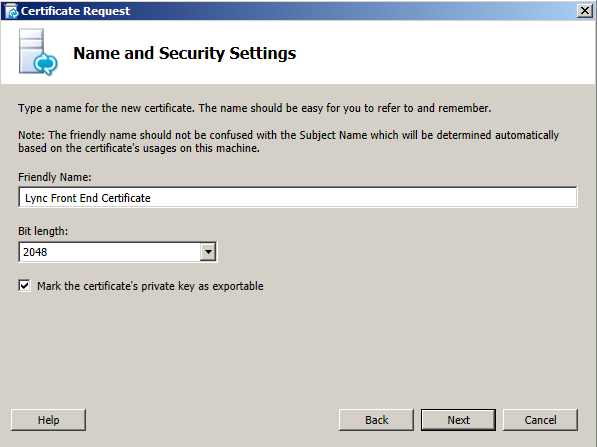Click the "Mark the certificate's private key as exportable" label
Screen dimensions: 597x447
150,286
